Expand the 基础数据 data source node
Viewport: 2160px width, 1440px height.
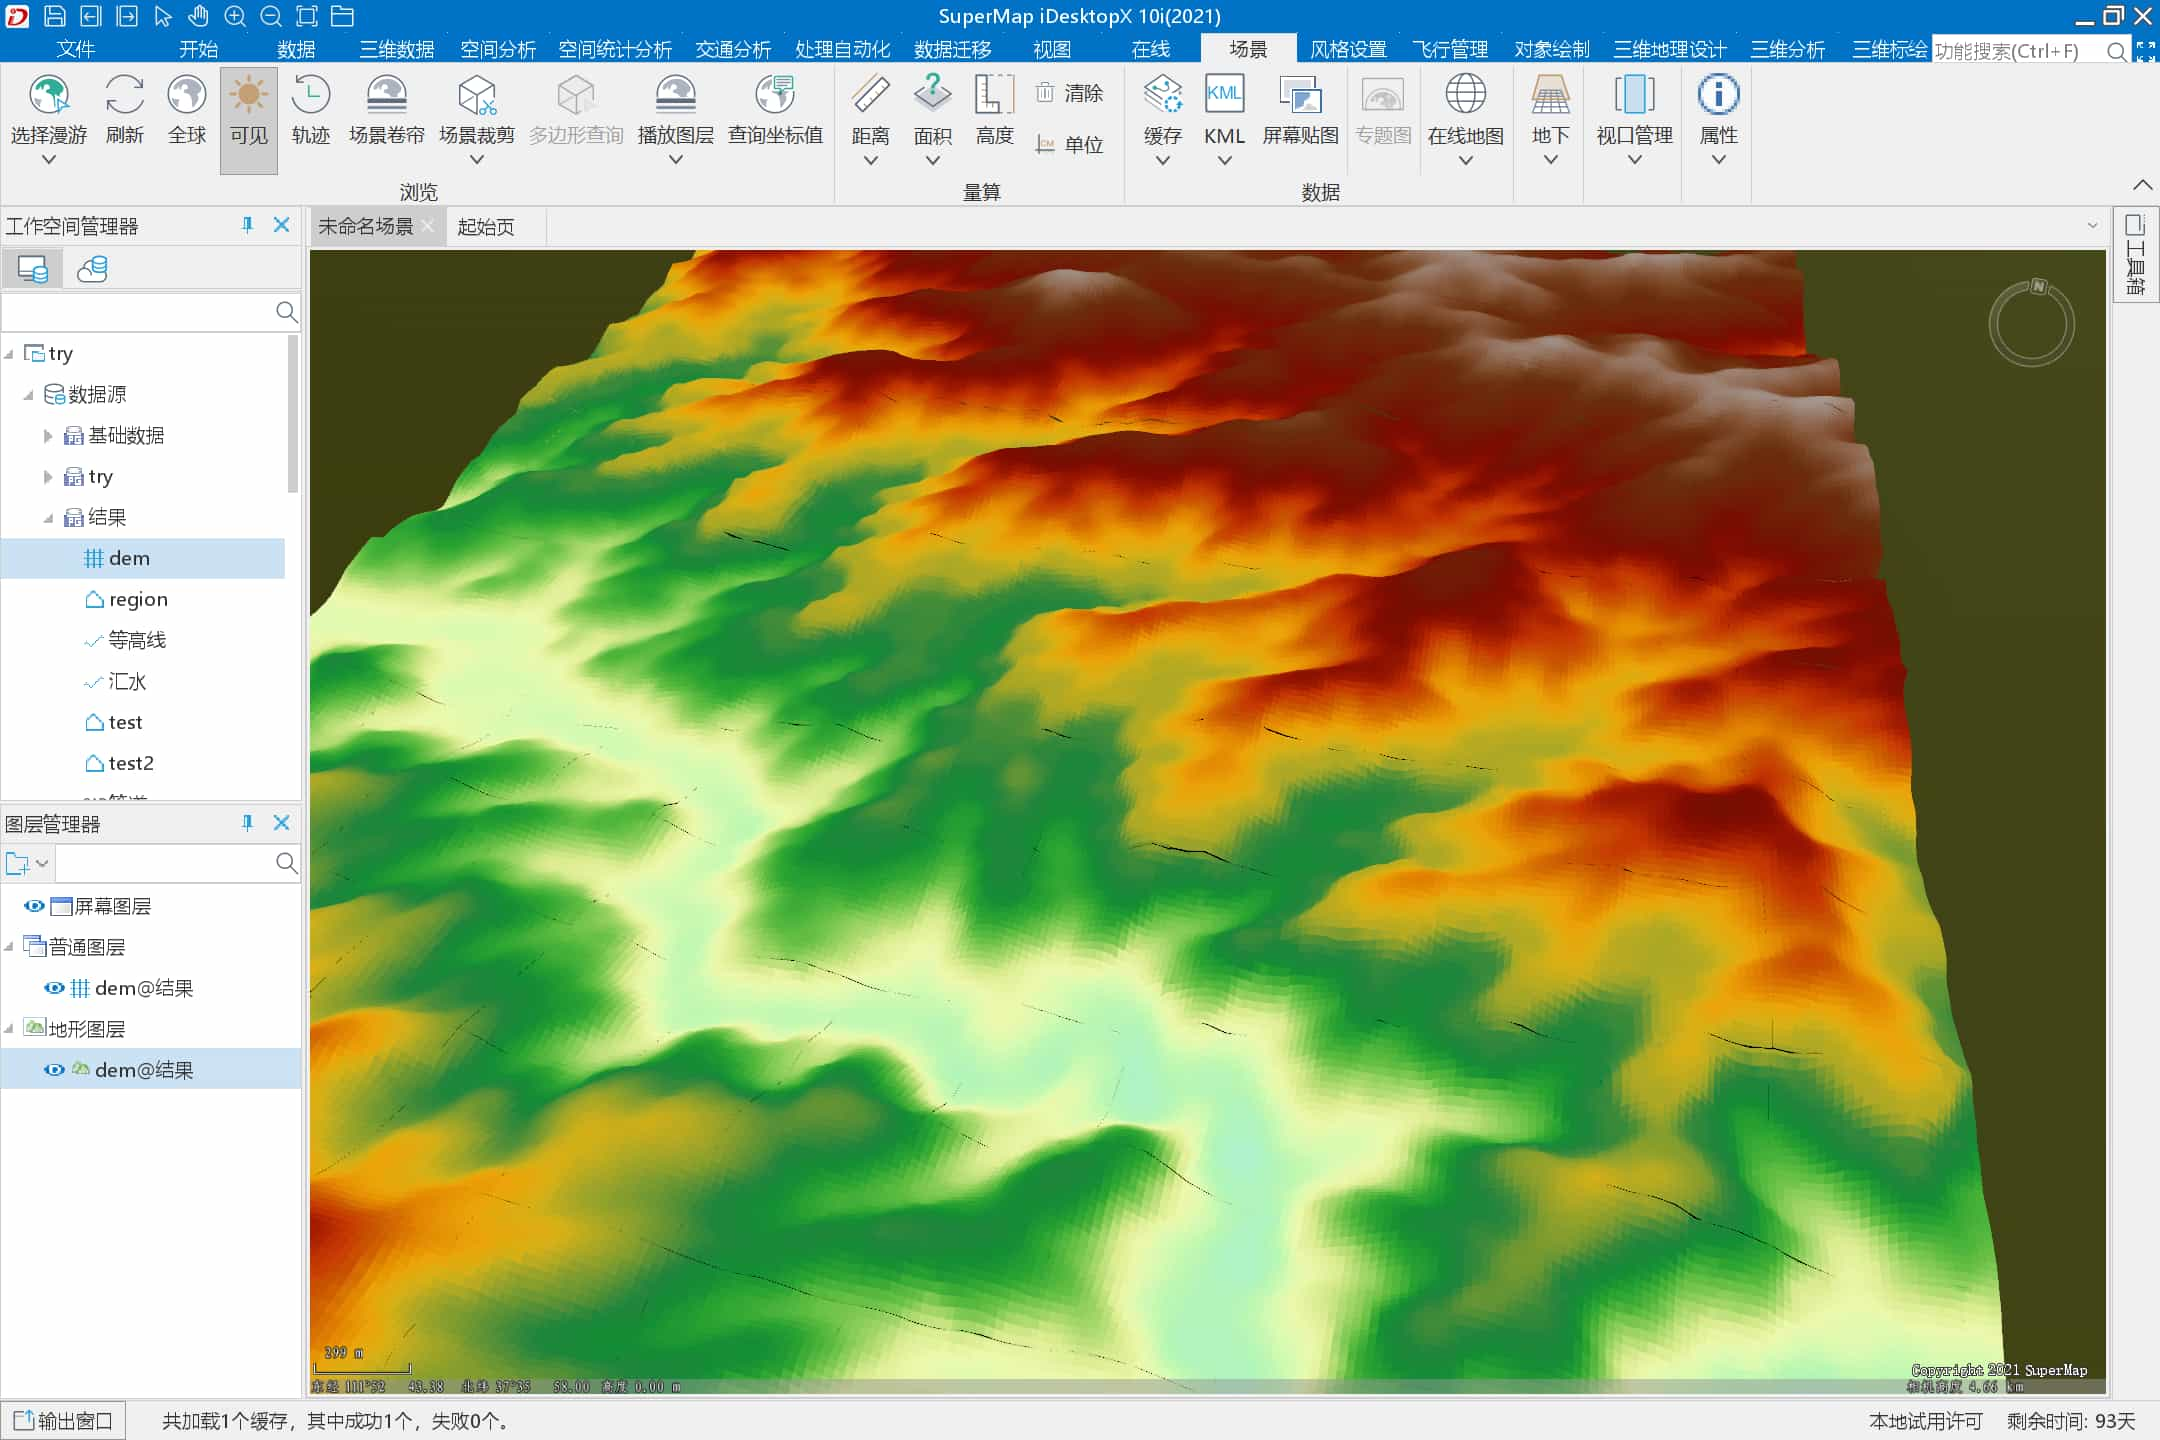click(x=48, y=434)
